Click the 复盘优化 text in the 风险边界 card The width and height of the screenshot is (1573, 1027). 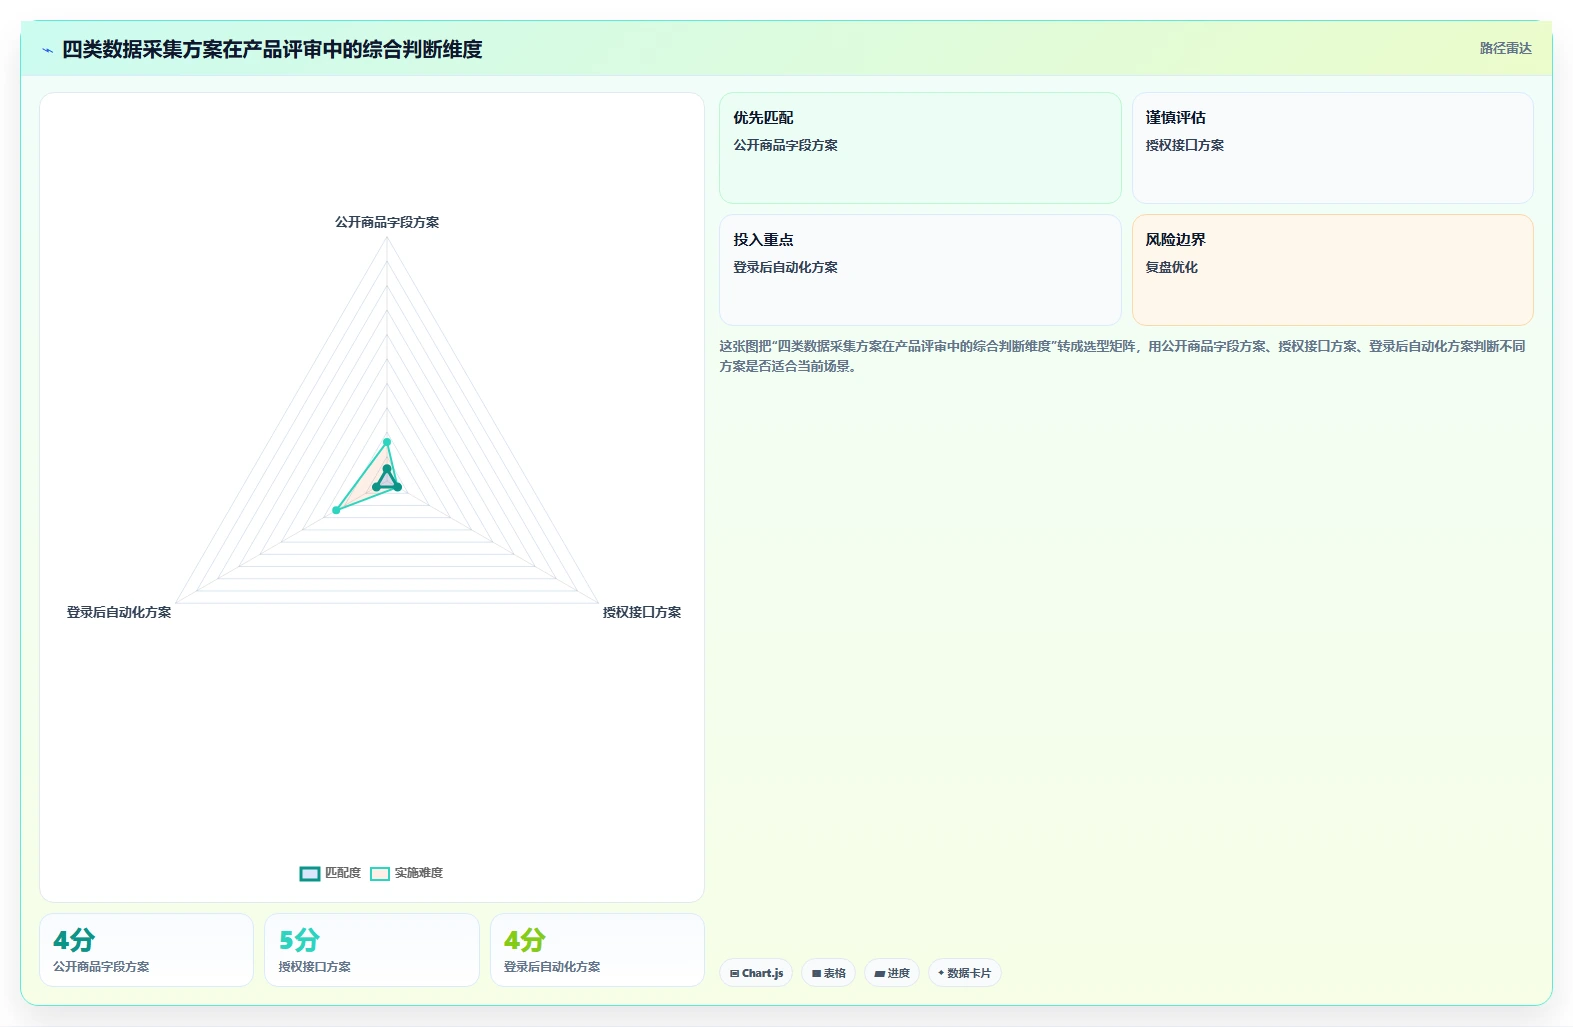pyautogui.click(x=1171, y=267)
